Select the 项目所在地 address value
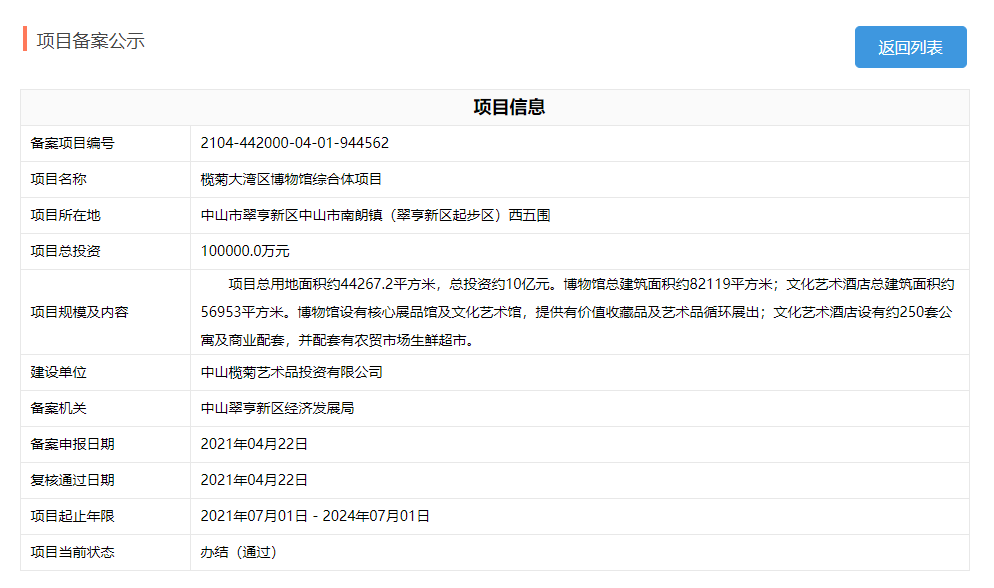994x588 pixels. (375, 215)
